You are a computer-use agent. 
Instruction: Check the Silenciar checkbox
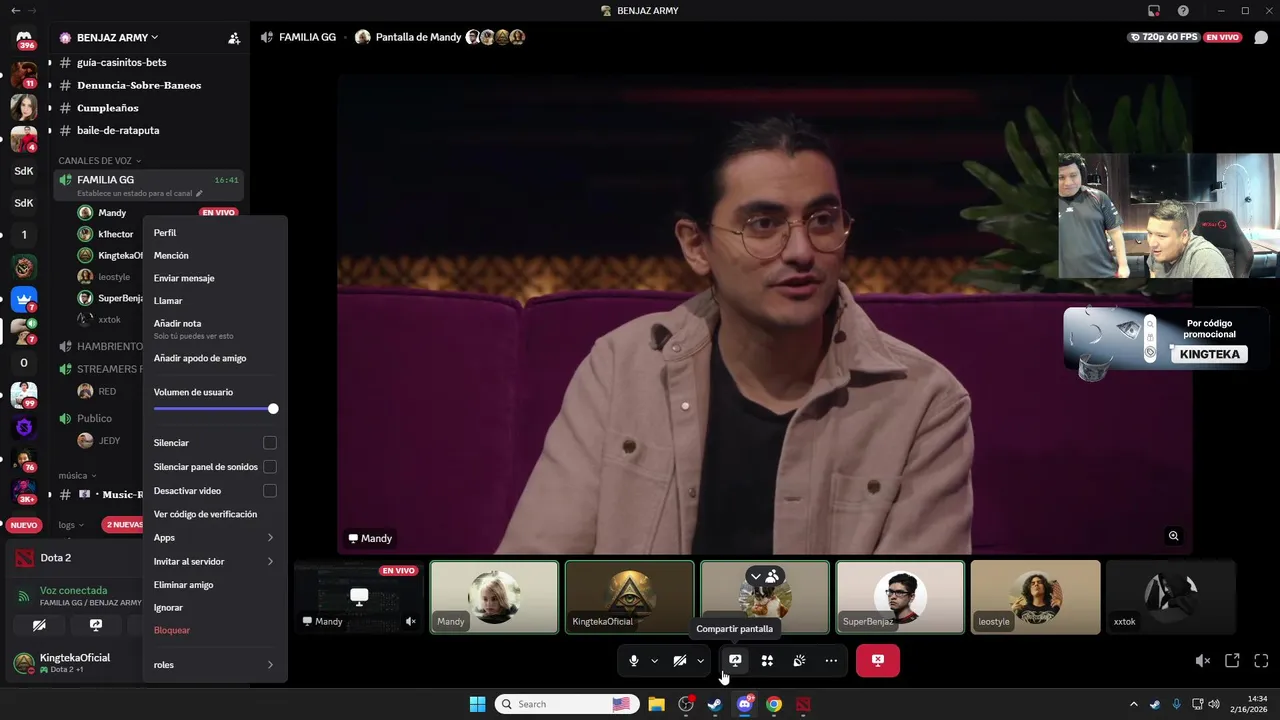tap(270, 443)
